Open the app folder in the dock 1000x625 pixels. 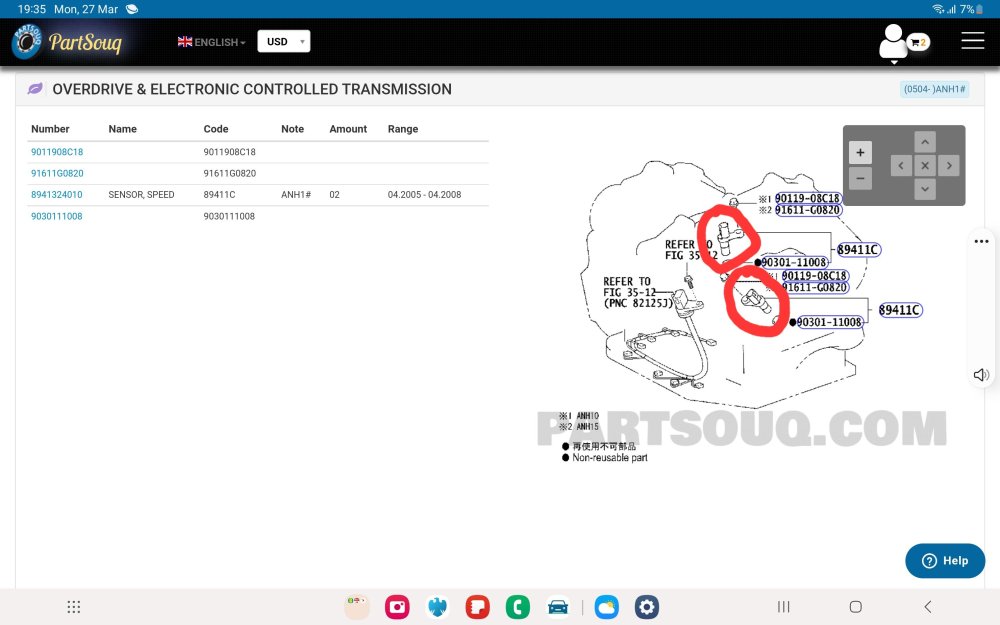click(x=357, y=607)
